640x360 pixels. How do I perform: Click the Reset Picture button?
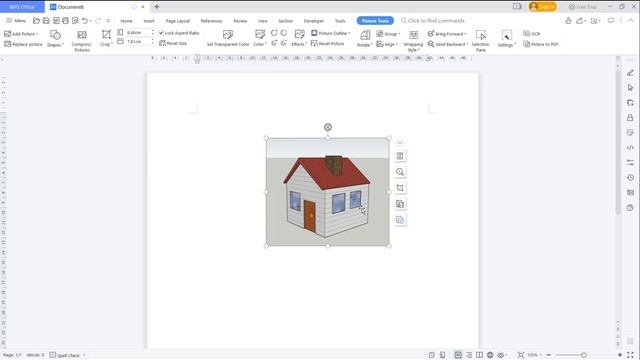coord(327,43)
